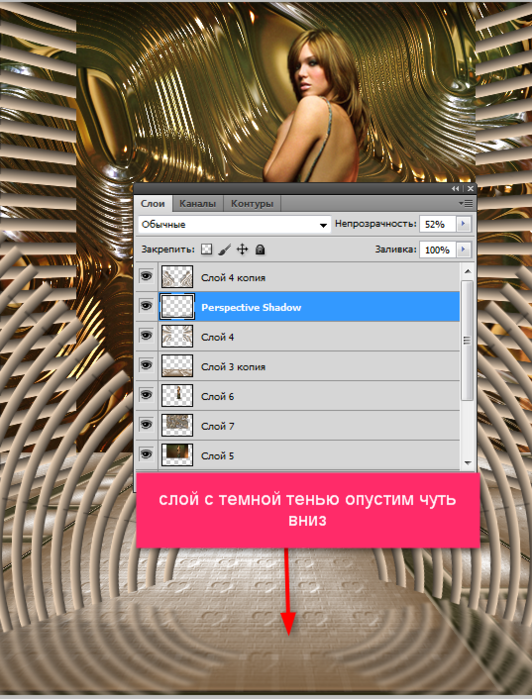Toggle the Слой 5 eye icon

(146, 454)
